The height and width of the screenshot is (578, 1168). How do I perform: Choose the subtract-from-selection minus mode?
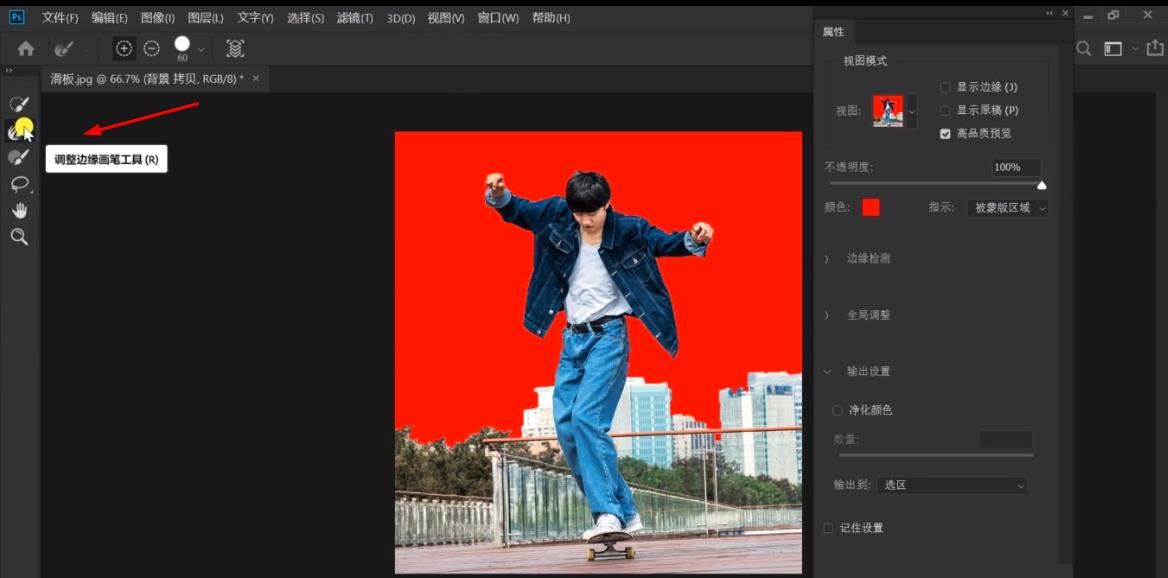click(151, 48)
